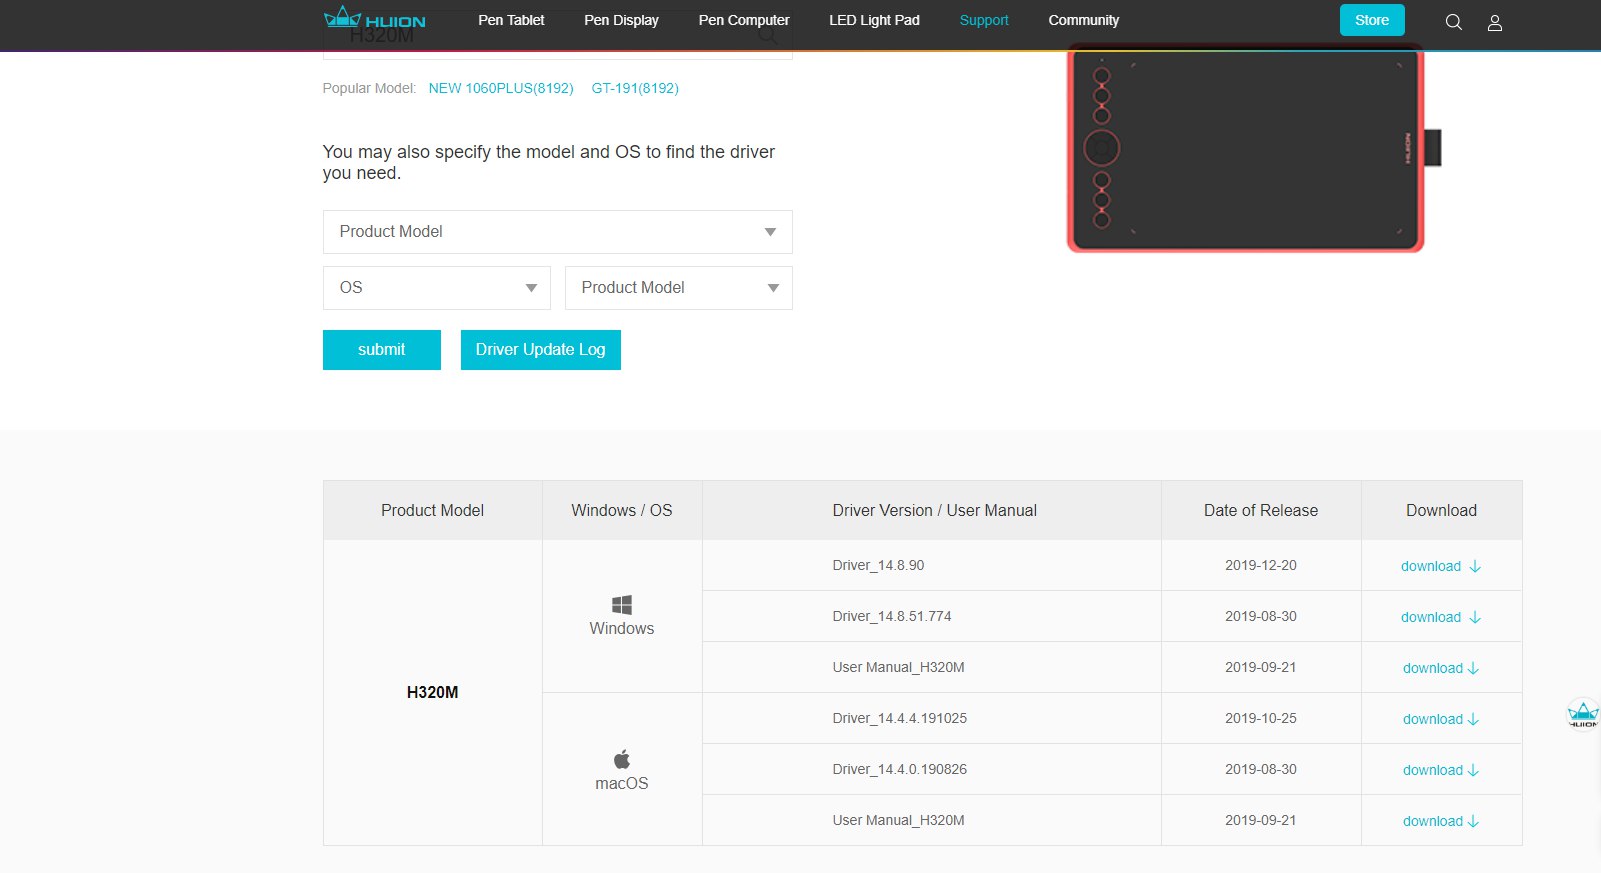Select popular model NEW 1060PLUS(8192)
The width and height of the screenshot is (1601, 873).
[501, 88]
